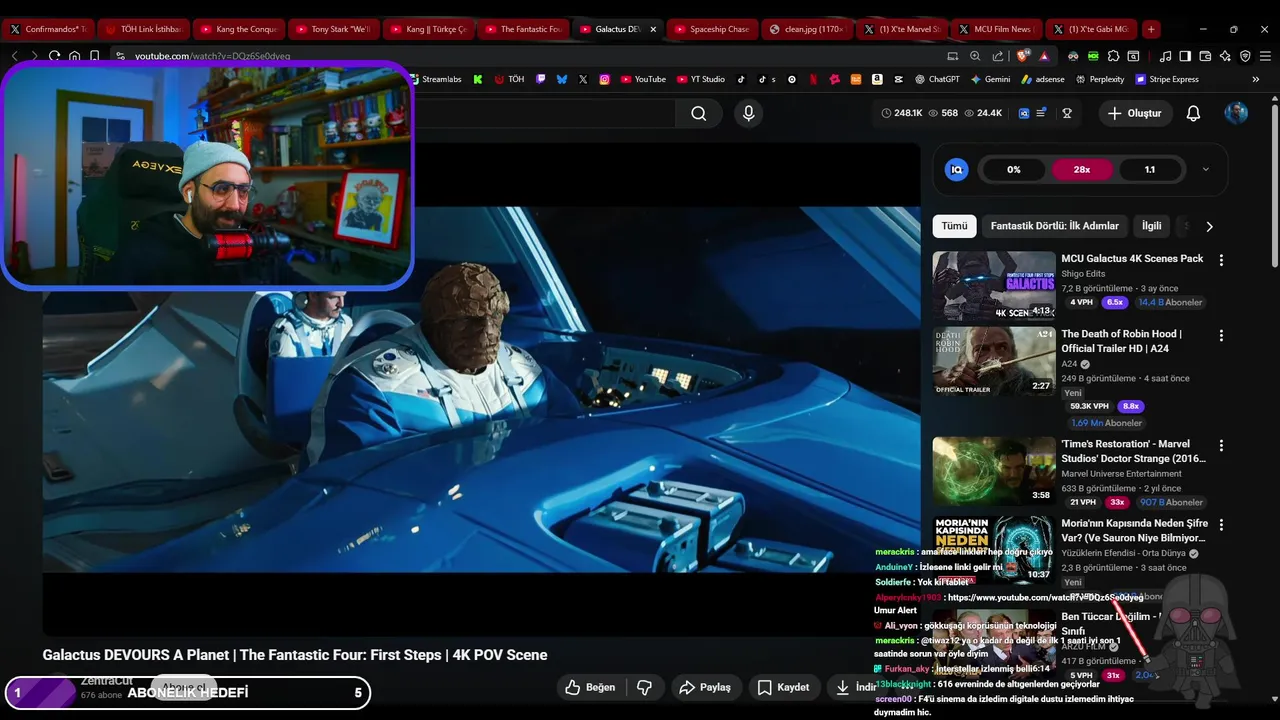The height and width of the screenshot is (720, 1280).
Task: Toggle the browser sidebar panel icon
Action: point(1184,56)
